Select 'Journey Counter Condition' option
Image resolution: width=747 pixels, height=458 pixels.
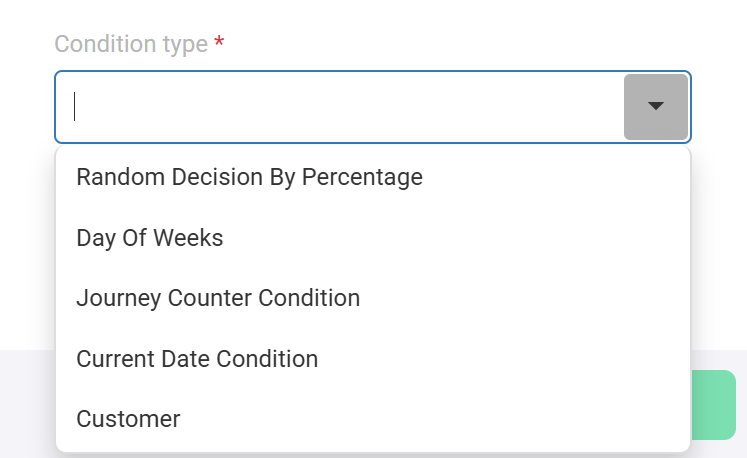[218, 298]
